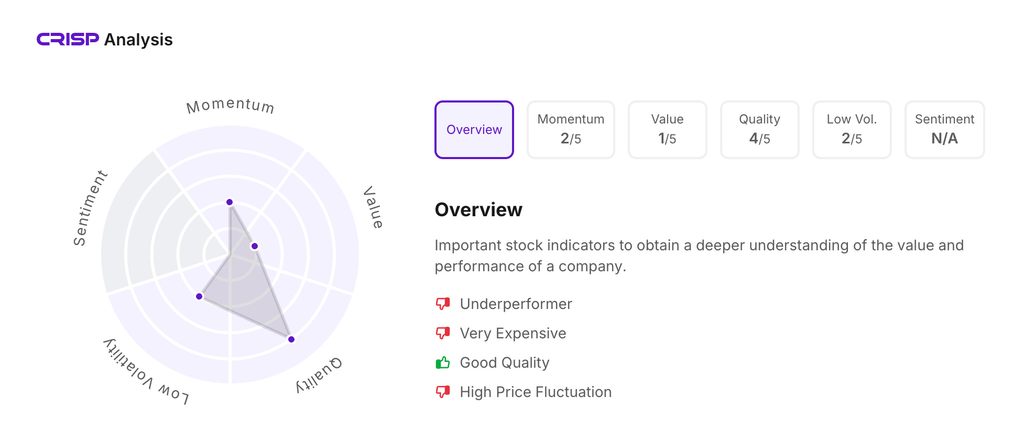Click the Underperformer thumbs-down icon
This screenshot has height=444, width=1024.
point(443,304)
